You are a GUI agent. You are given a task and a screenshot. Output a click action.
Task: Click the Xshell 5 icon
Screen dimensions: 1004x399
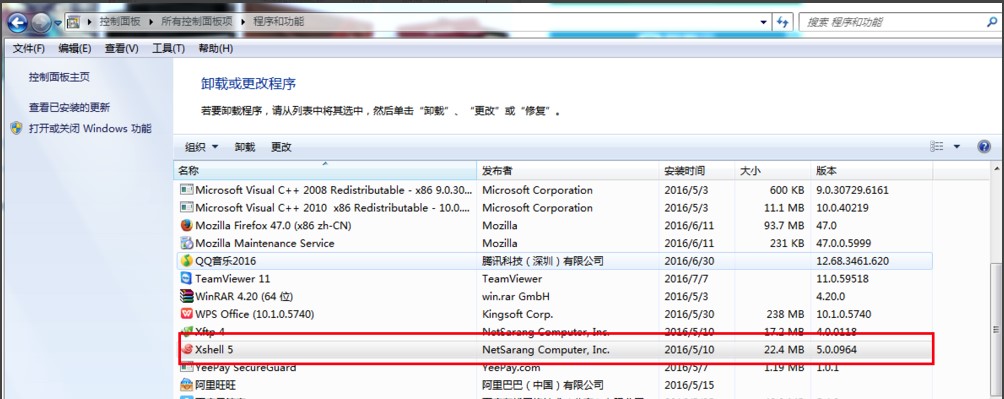point(187,350)
